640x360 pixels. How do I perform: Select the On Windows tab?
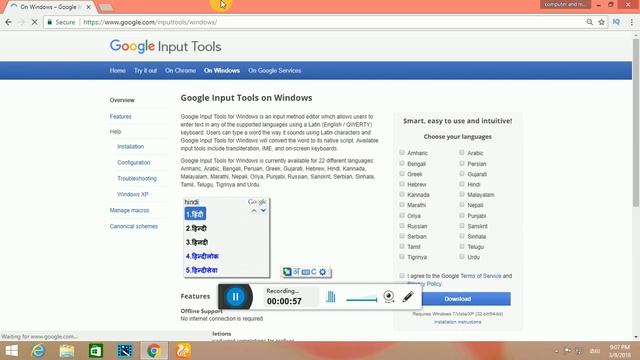pos(222,71)
